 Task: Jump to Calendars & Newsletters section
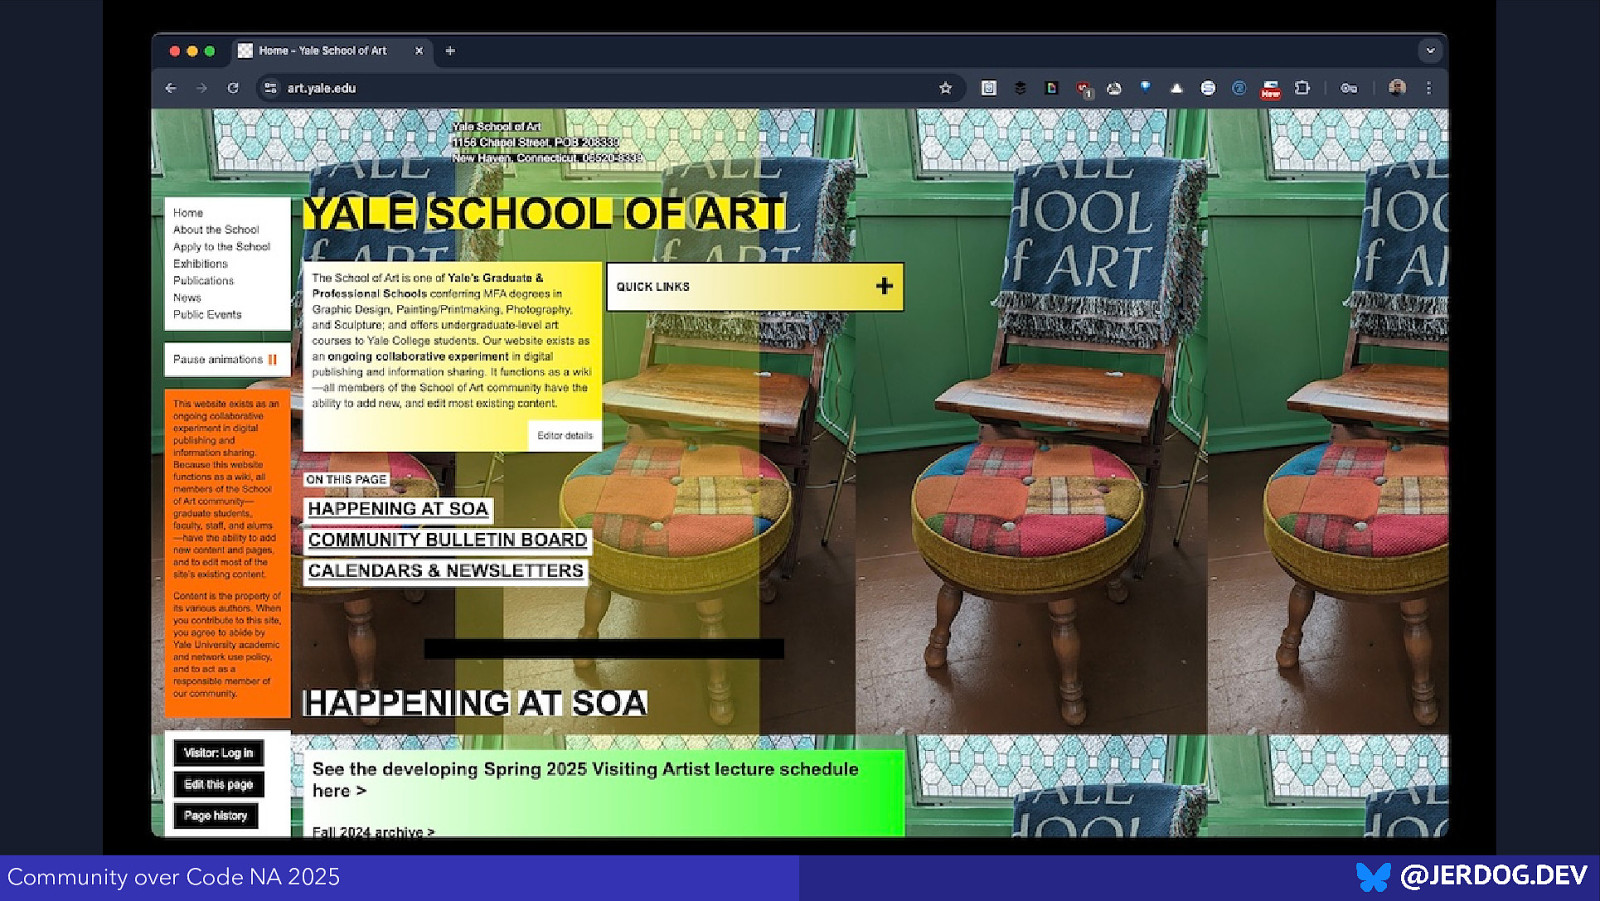click(445, 571)
